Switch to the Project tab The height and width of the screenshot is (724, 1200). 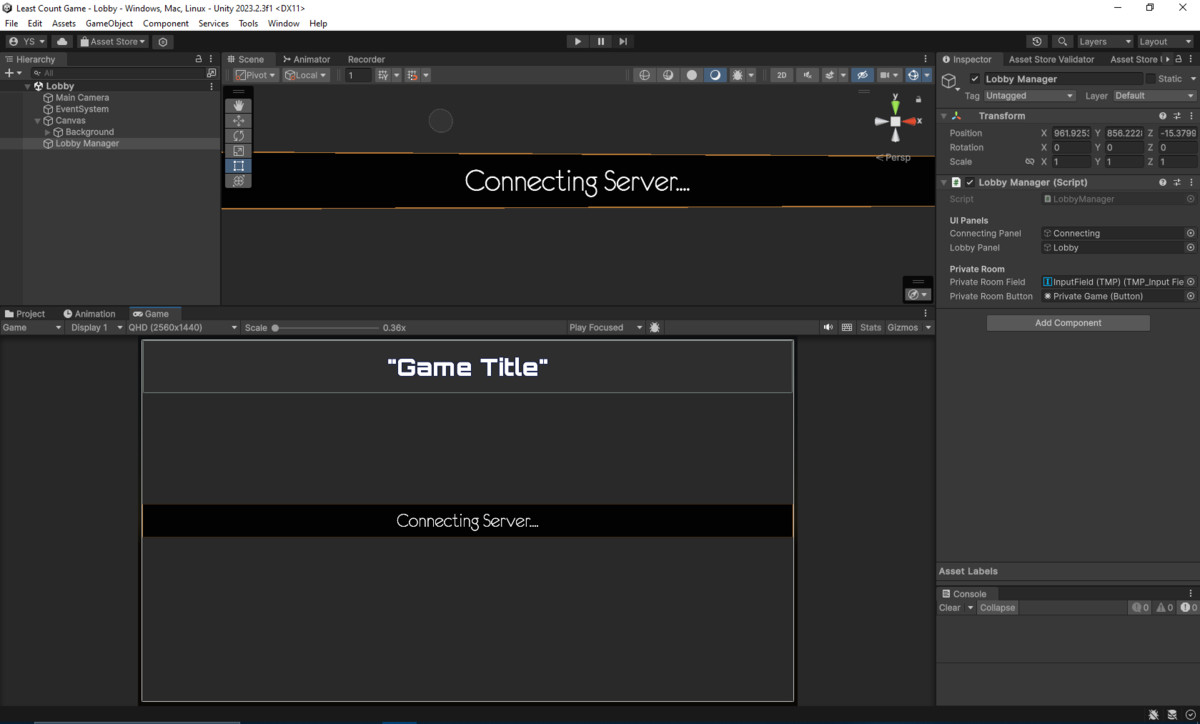point(25,313)
